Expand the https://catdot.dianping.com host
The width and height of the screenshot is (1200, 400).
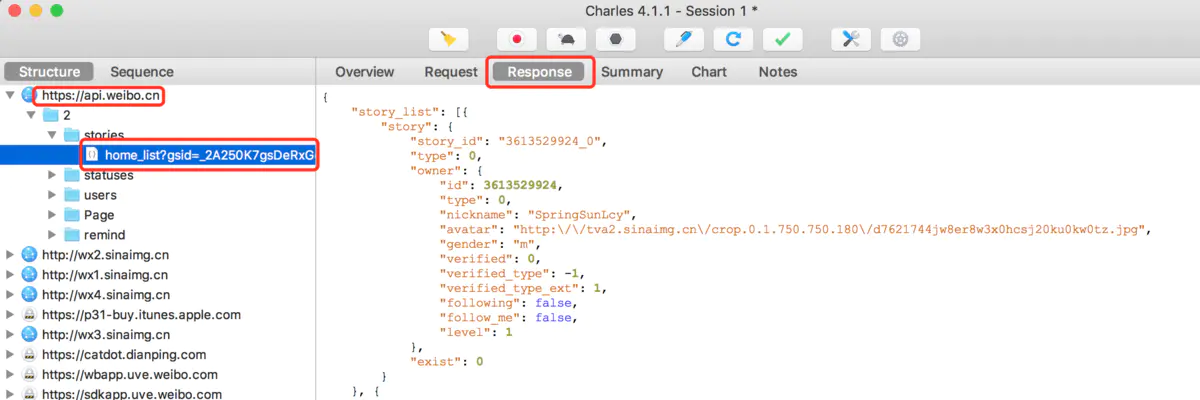pos(10,355)
